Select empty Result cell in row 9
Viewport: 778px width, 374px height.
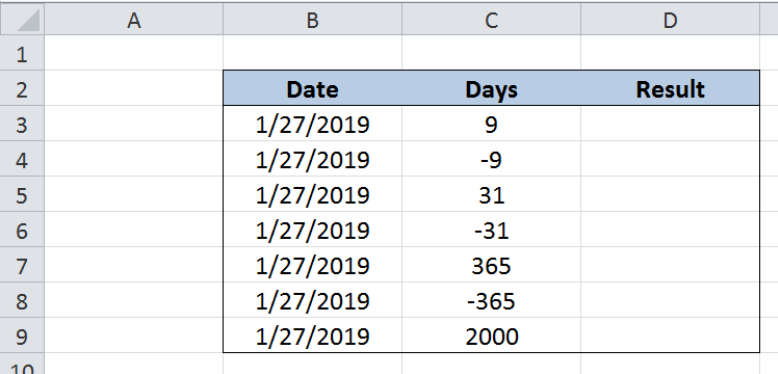[670, 335]
